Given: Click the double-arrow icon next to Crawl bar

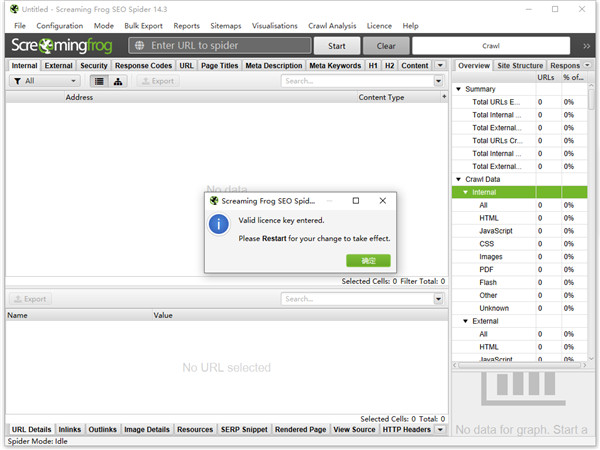Looking at the screenshot, I should pyautogui.click(x=589, y=46).
